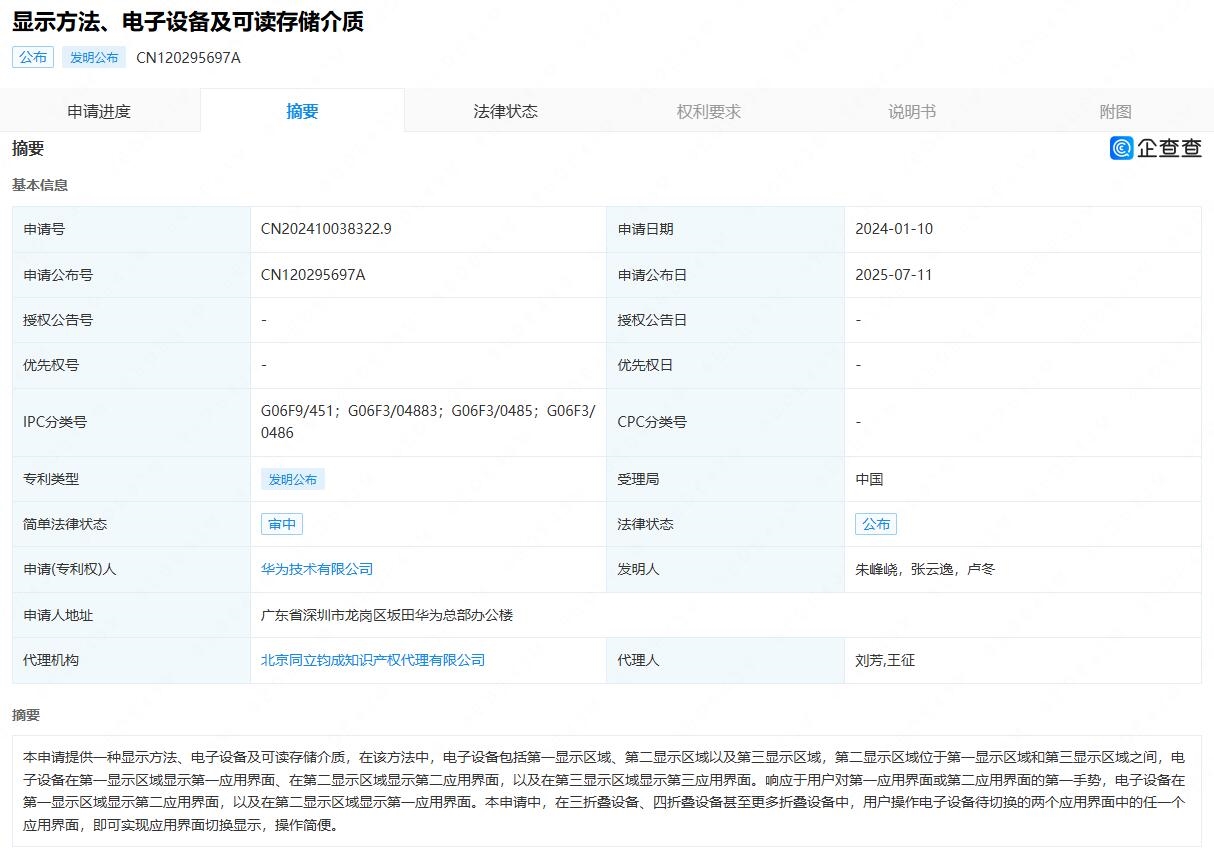This screenshot has width=1214, height=865.
Task: Click the 公布 badge in 法律状态 row
Action: [x=875, y=524]
